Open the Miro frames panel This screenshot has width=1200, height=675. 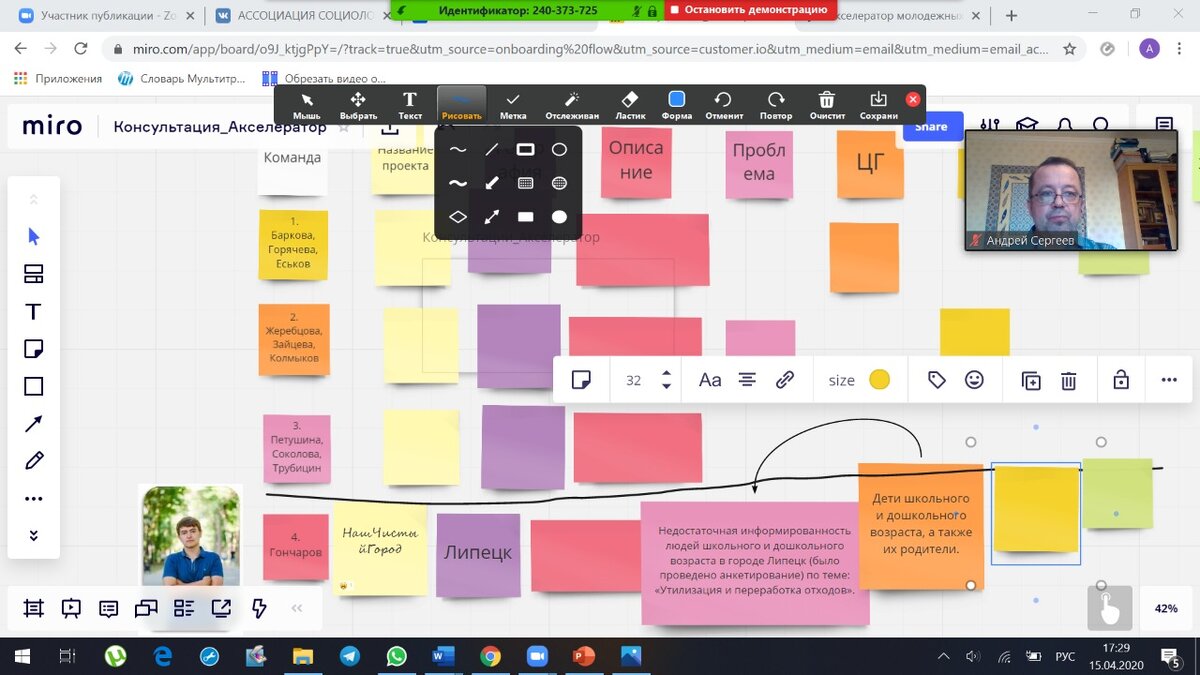click(34, 607)
